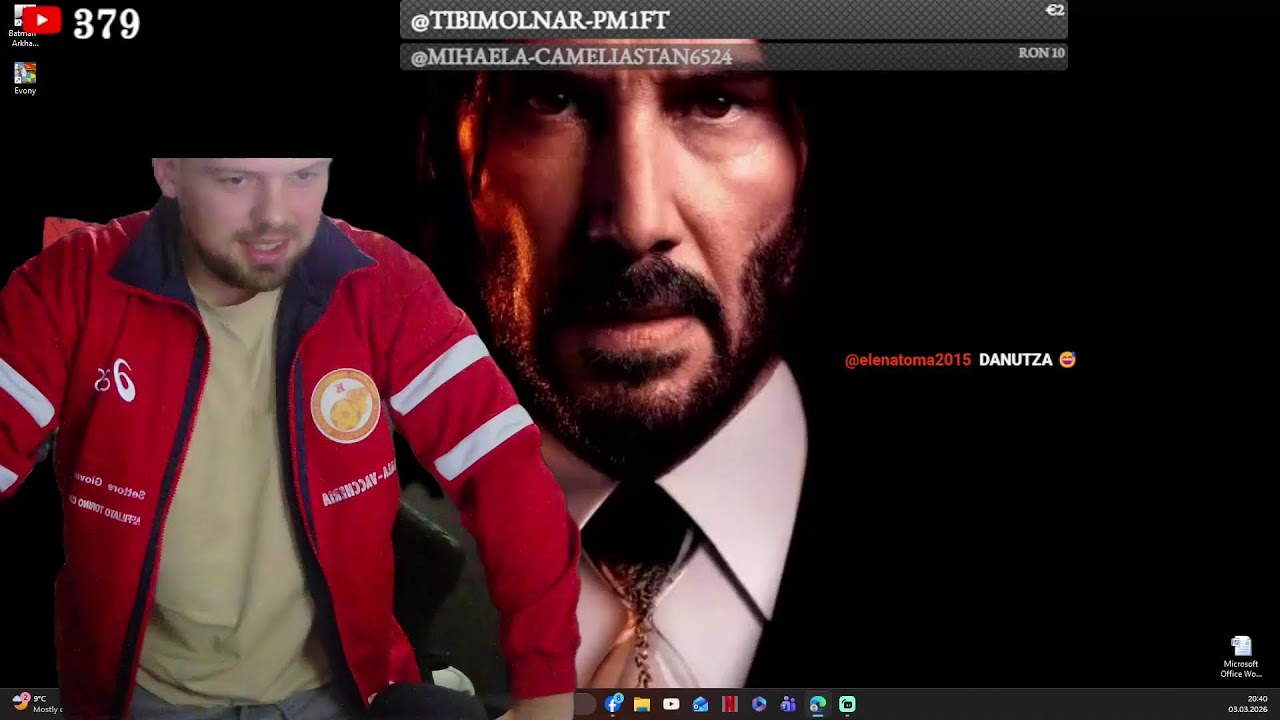Click the @MIHAELA-CAMELIASTAN6524 donor bar
This screenshot has width=1280, height=720.
click(x=733, y=56)
